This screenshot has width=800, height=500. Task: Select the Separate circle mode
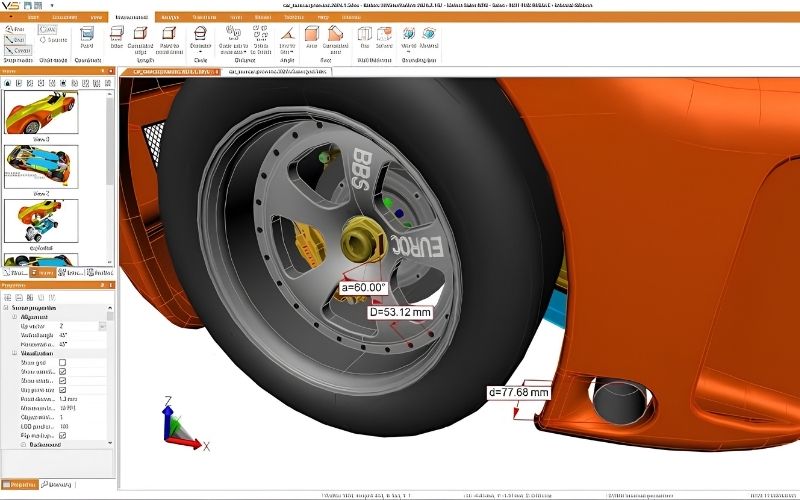54,40
